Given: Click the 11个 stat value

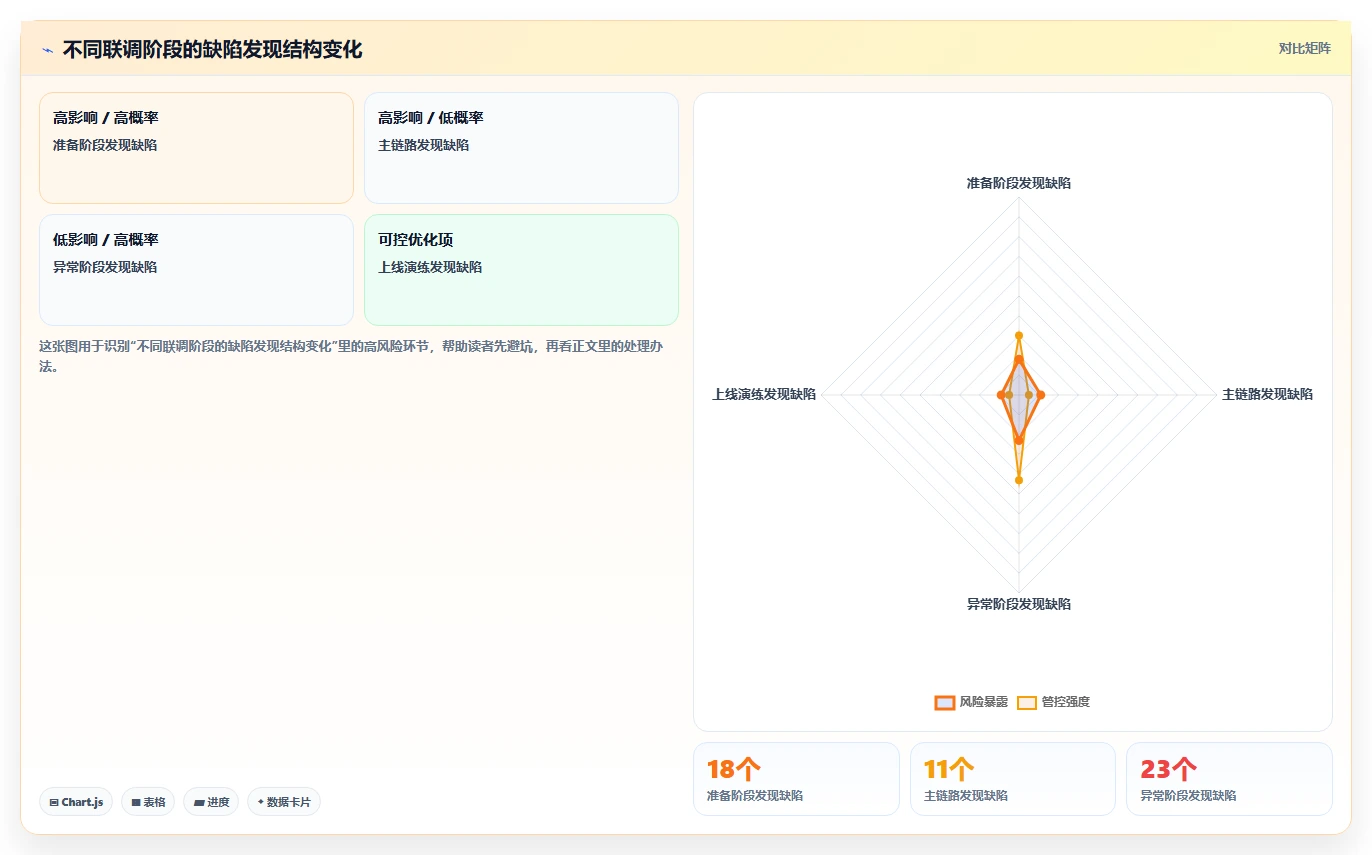Looking at the screenshot, I should point(949,769).
